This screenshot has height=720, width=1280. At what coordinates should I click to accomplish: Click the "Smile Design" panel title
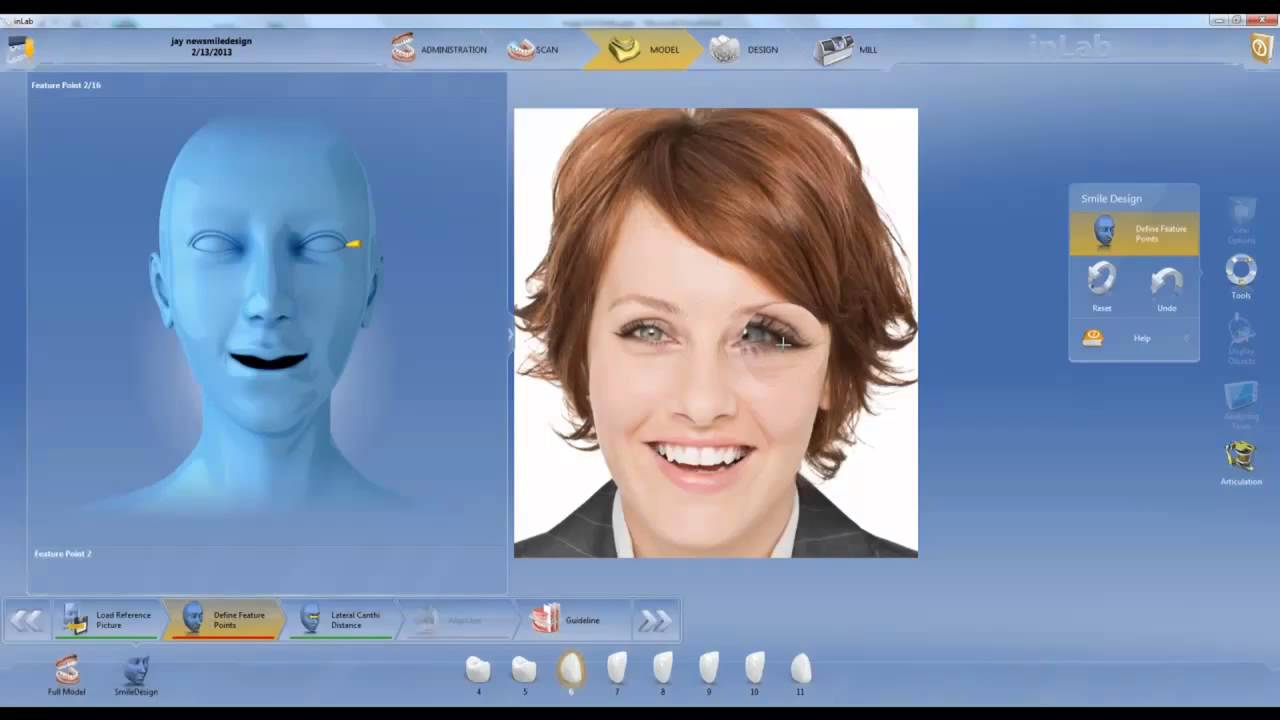1111,198
